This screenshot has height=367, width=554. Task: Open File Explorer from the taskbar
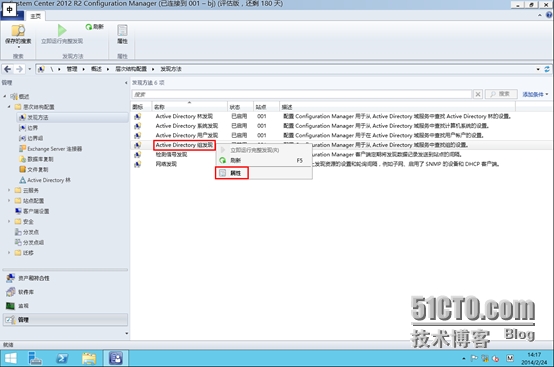89,359
